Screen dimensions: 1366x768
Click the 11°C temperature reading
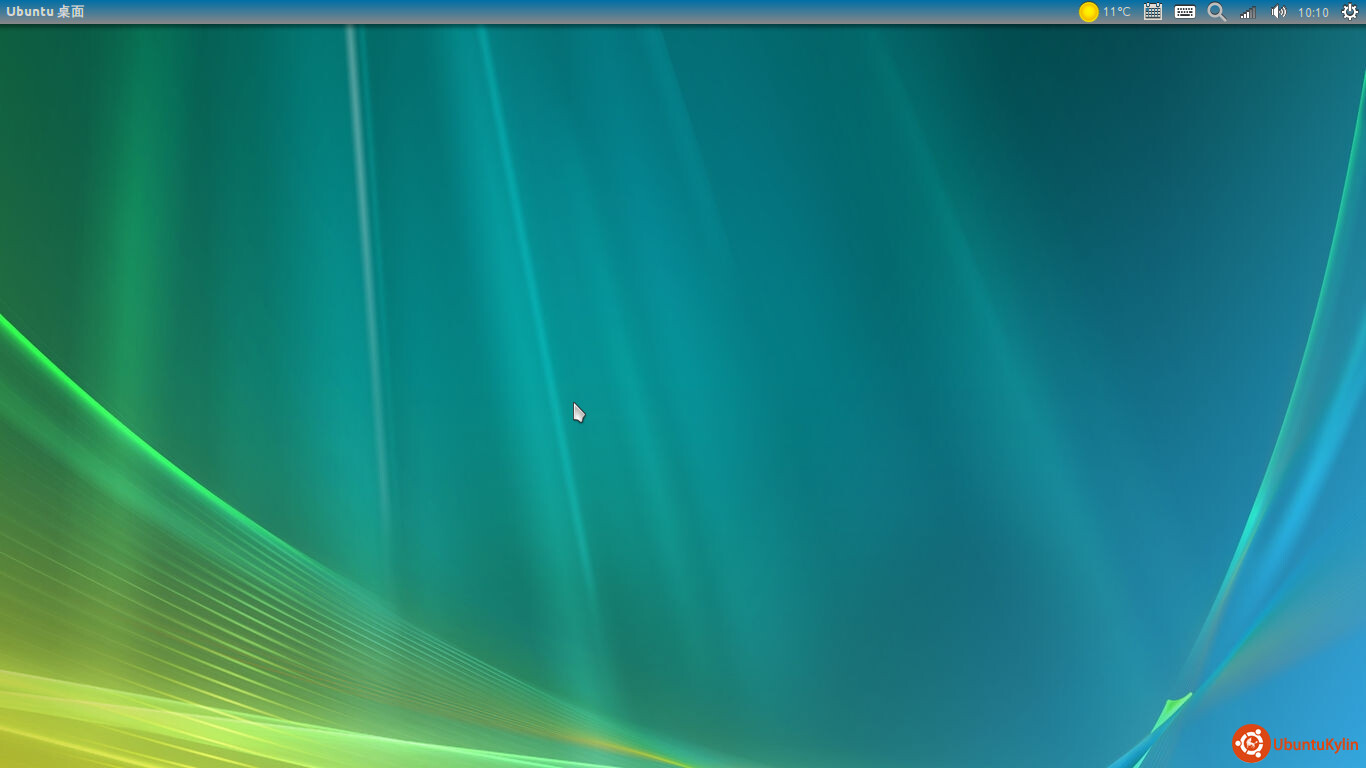point(1117,12)
